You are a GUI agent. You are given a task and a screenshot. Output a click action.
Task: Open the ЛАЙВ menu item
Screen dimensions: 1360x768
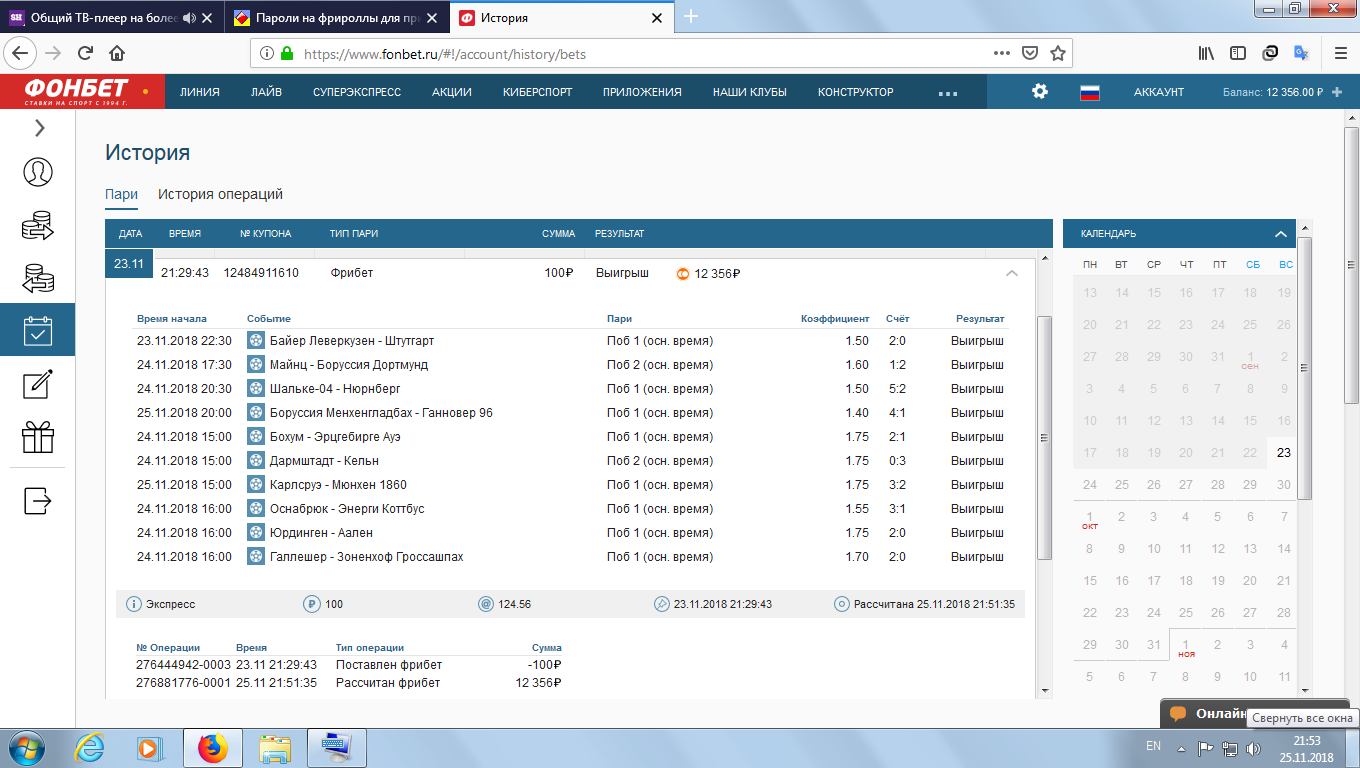(266, 92)
